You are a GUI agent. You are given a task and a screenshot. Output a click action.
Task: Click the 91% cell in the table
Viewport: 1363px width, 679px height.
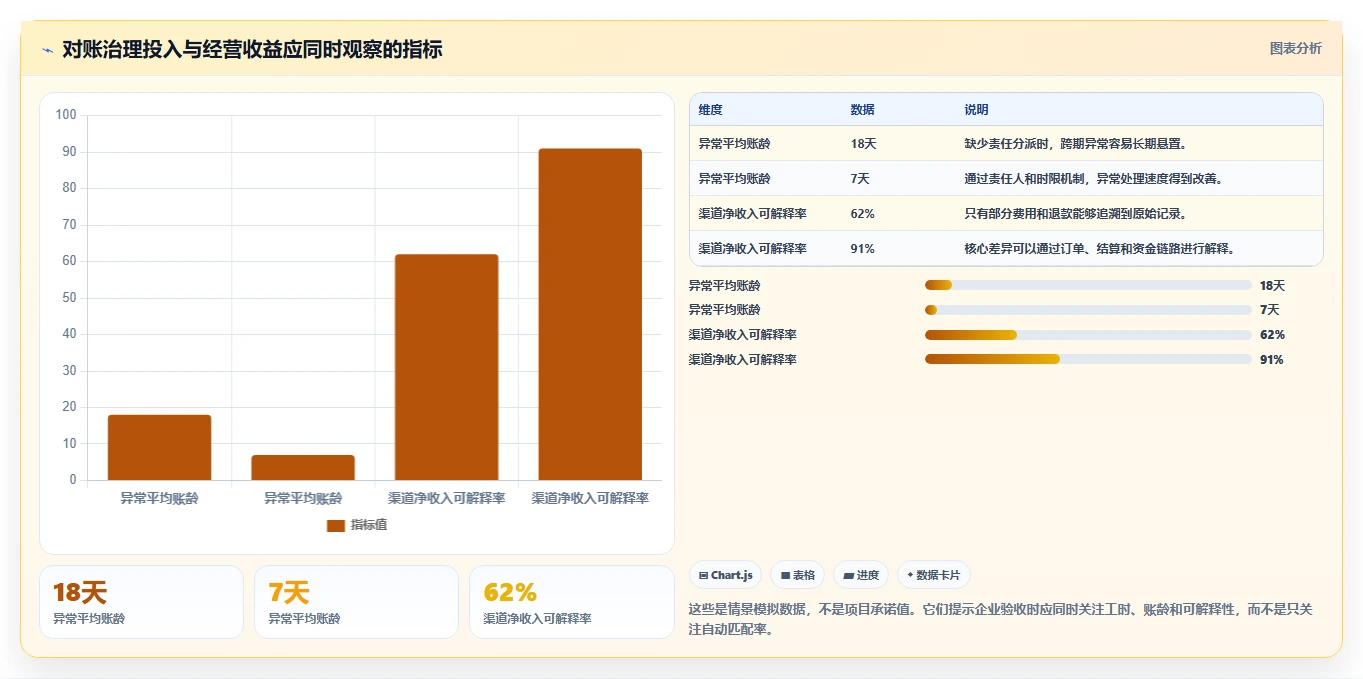point(862,249)
